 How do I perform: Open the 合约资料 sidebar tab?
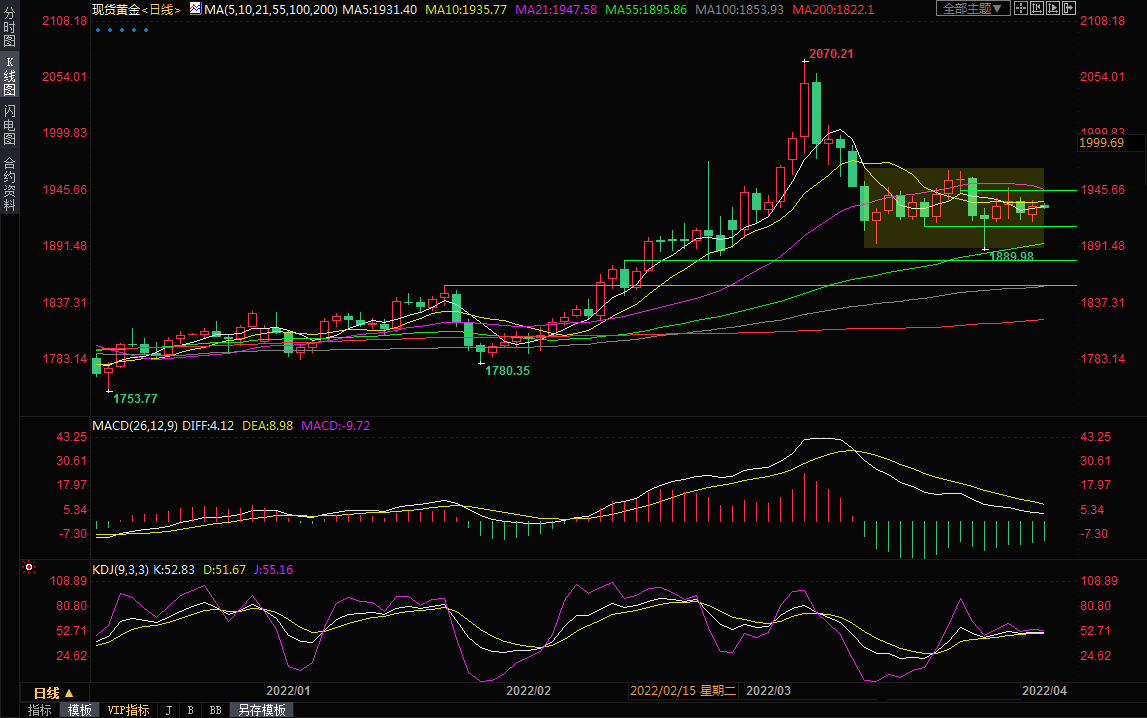click(x=9, y=183)
